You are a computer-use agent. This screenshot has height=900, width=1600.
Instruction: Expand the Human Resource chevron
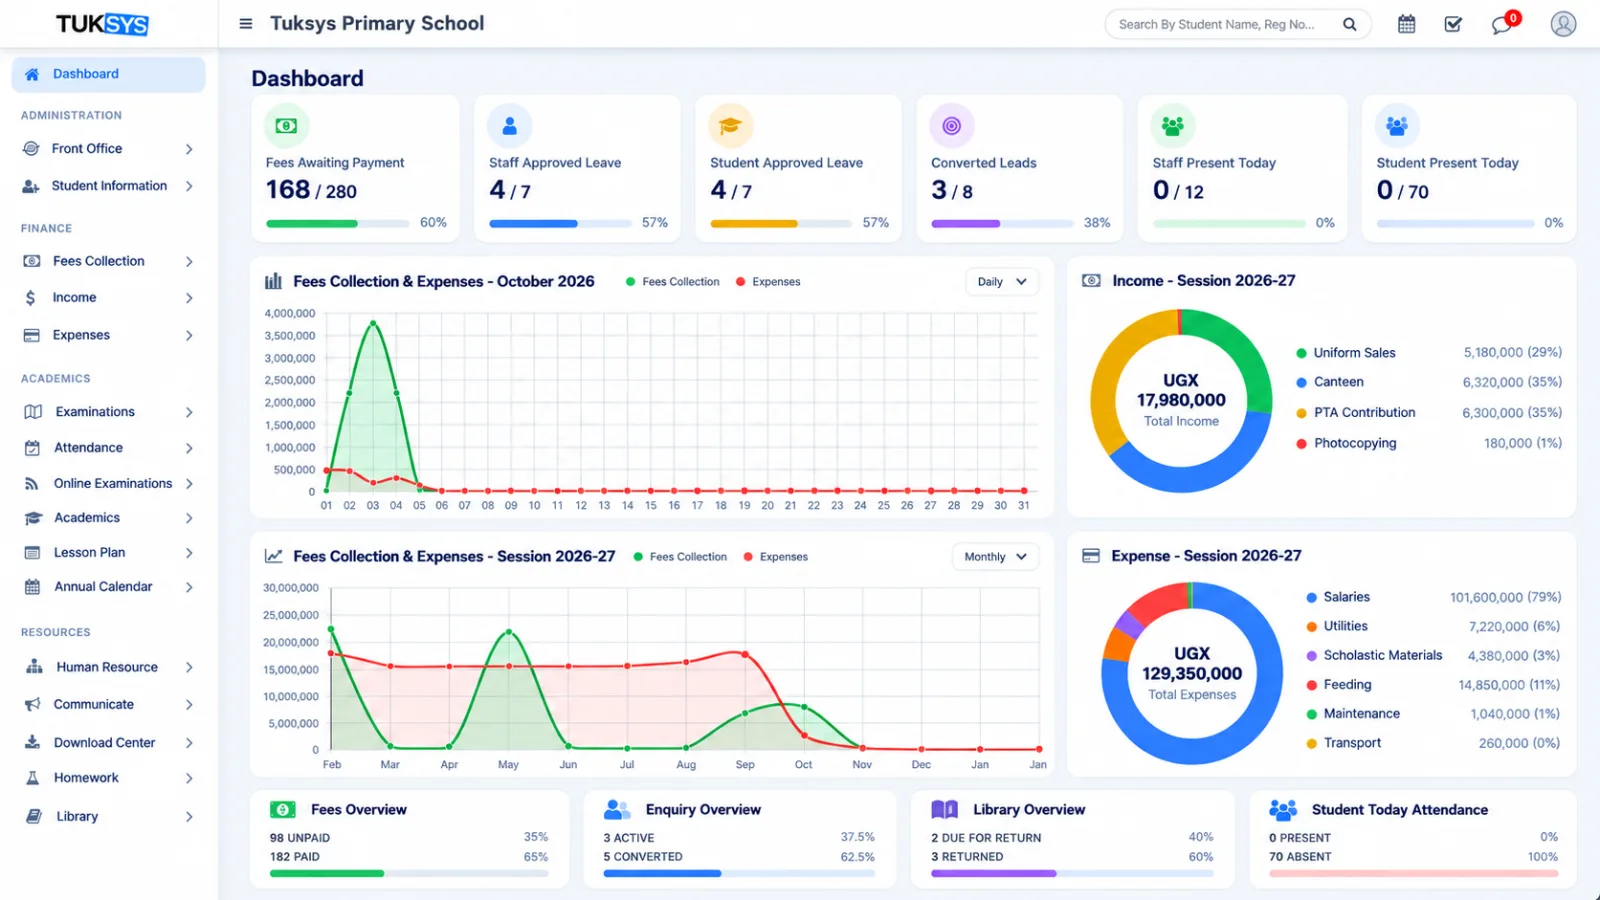pyautogui.click(x=189, y=668)
